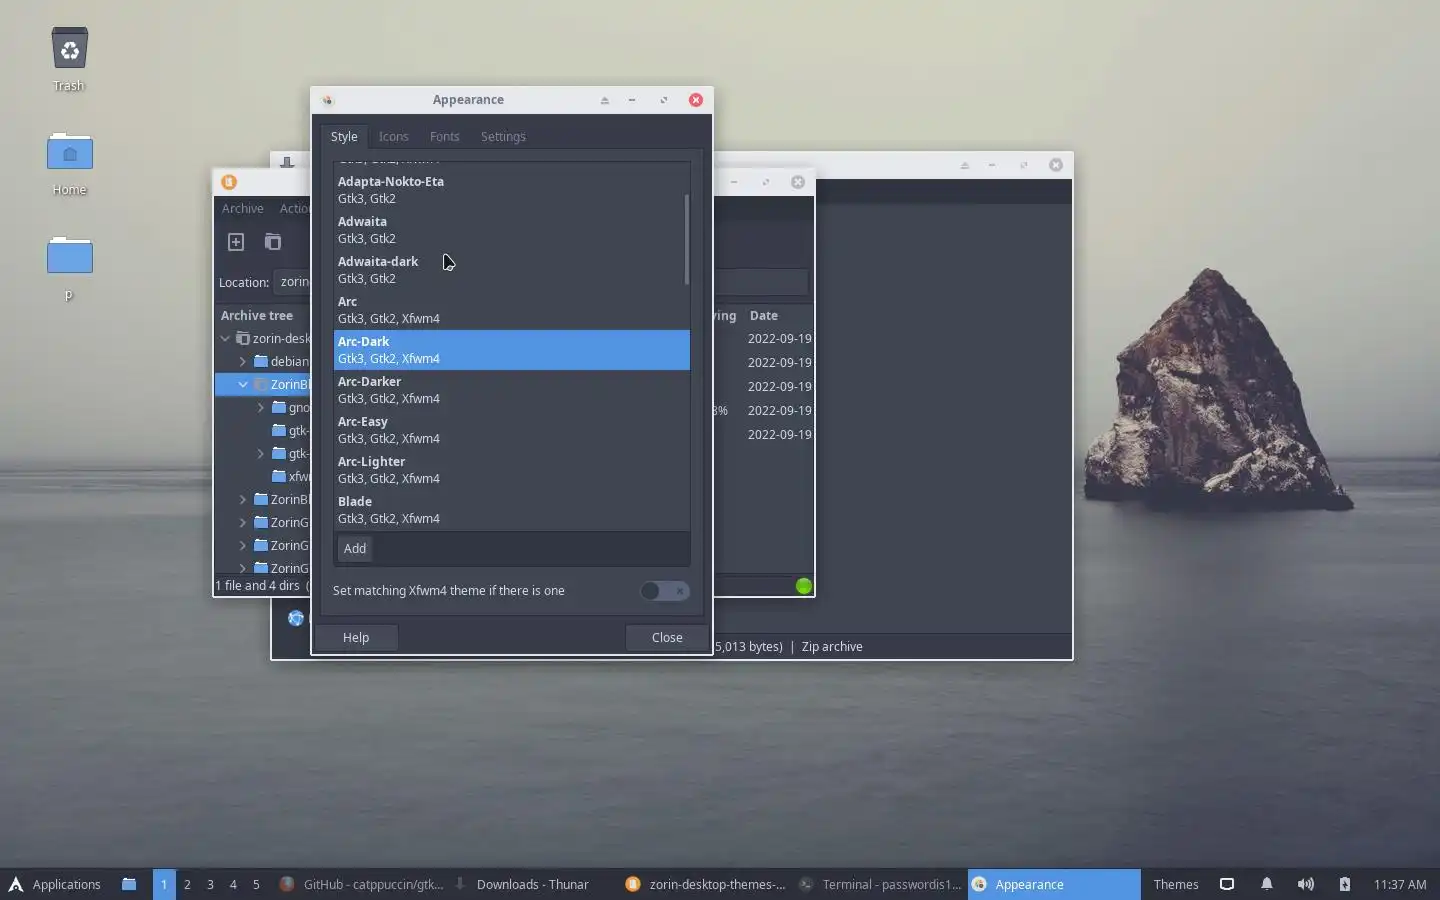Click the battery power icon in the tray
This screenshot has width=1440, height=900.
pyautogui.click(x=1344, y=884)
